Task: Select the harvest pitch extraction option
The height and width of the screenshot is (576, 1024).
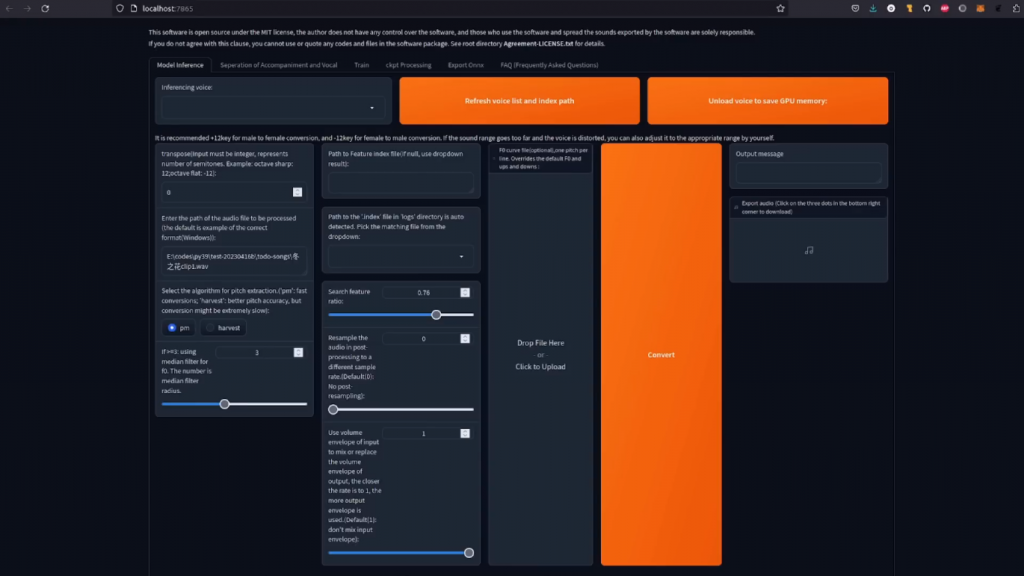Action: (x=223, y=328)
